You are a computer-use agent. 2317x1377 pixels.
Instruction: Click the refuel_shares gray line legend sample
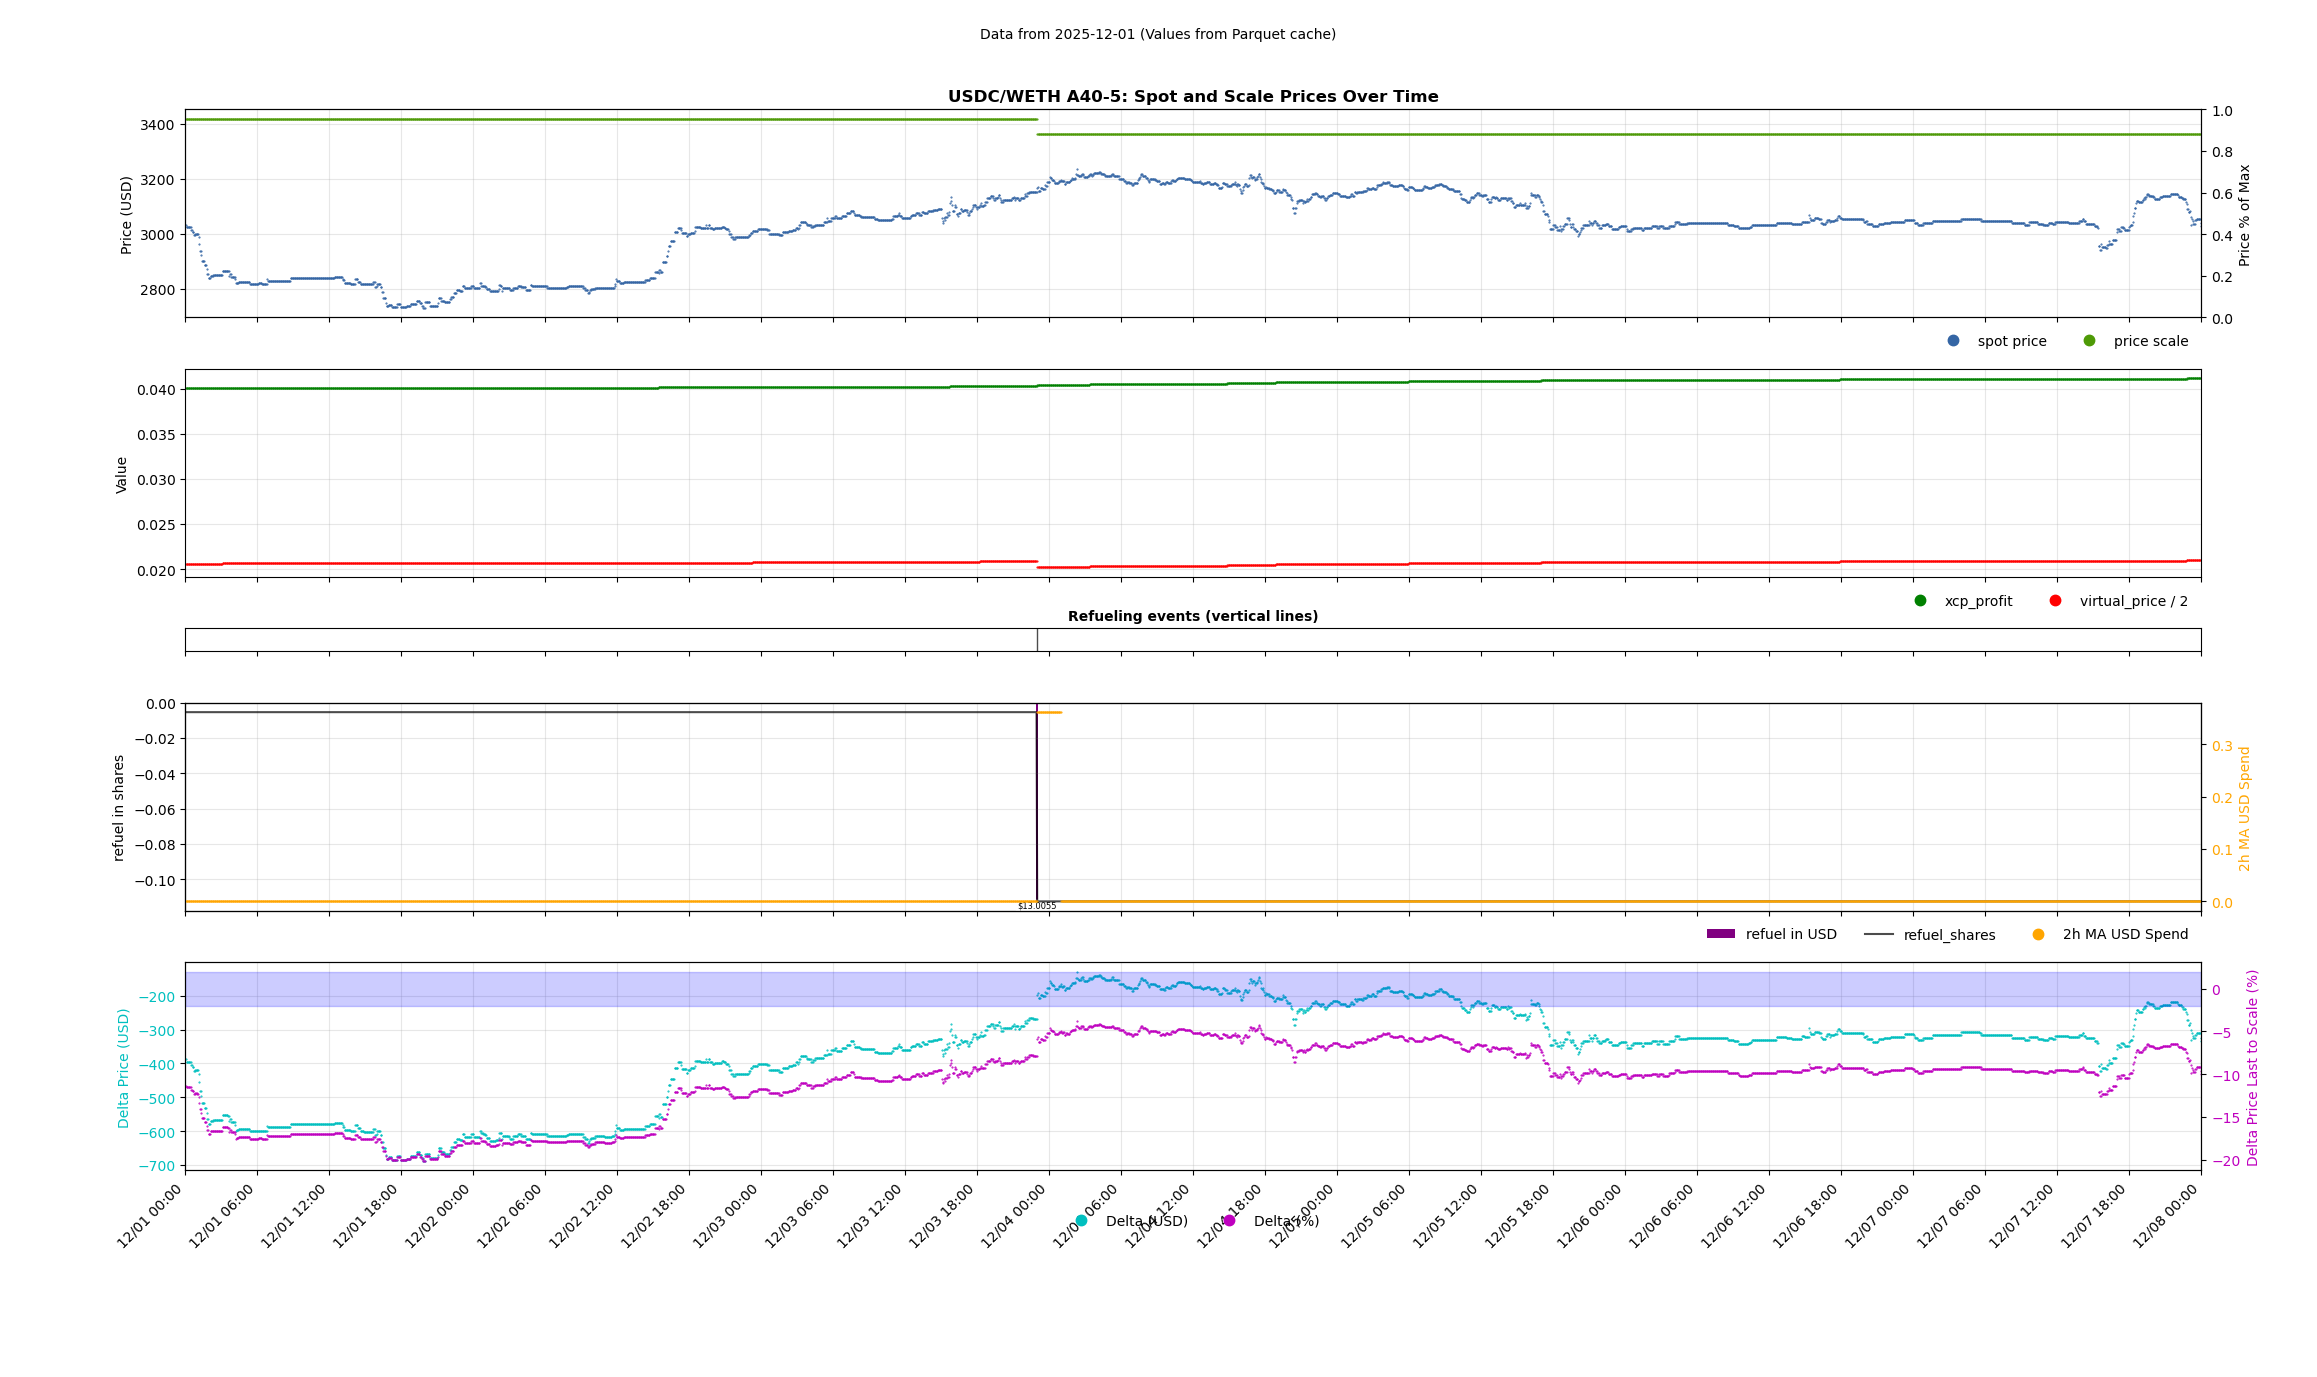[1878, 935]
